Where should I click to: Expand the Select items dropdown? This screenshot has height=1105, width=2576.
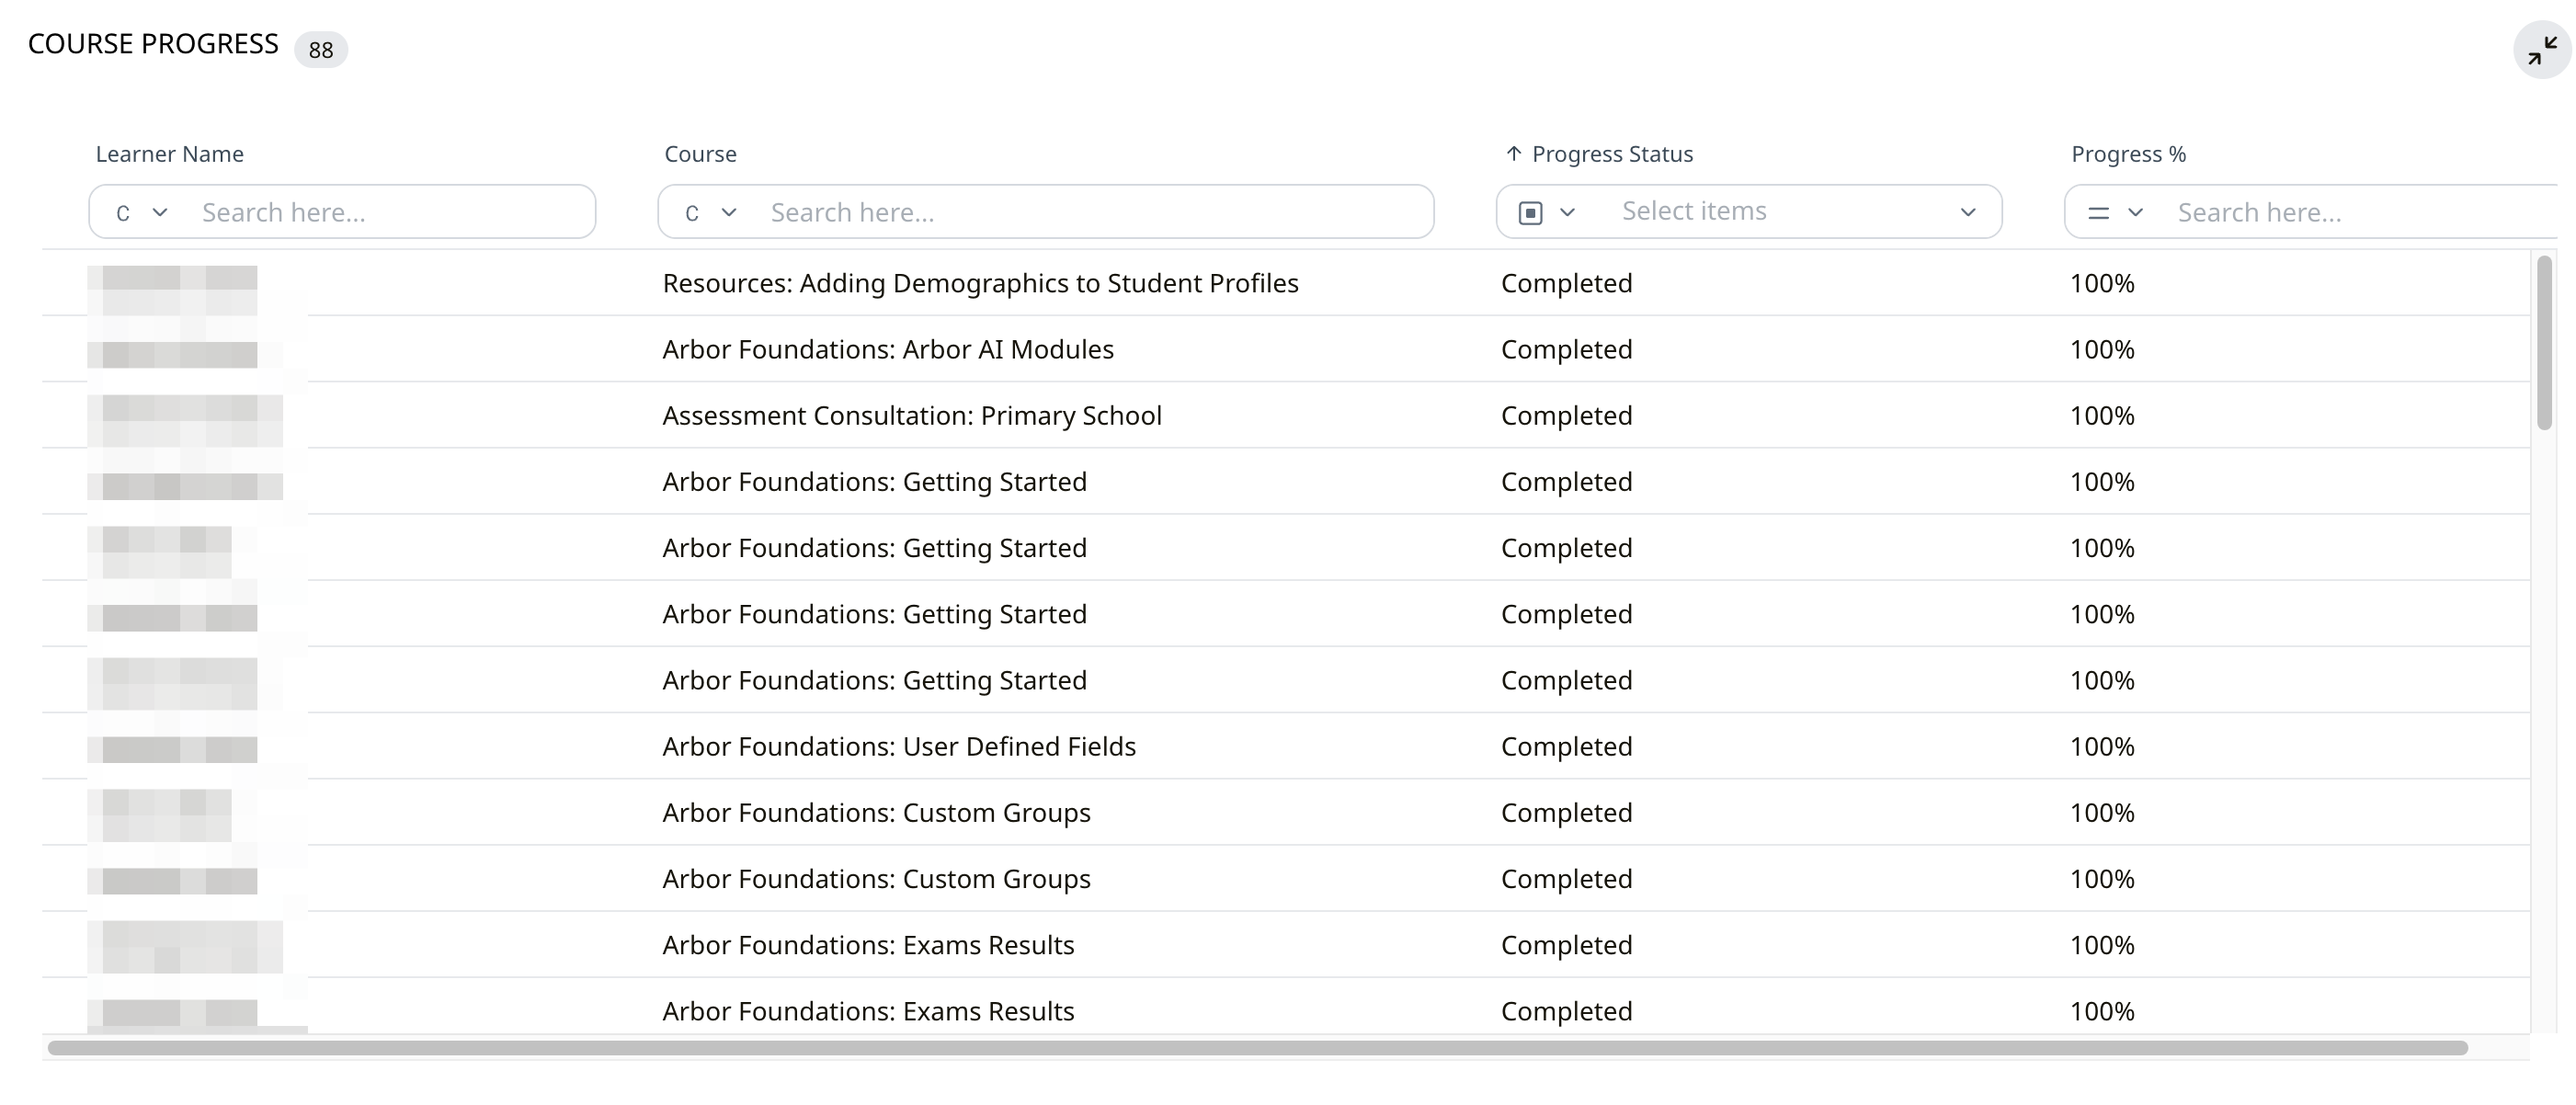point(1967,212)
